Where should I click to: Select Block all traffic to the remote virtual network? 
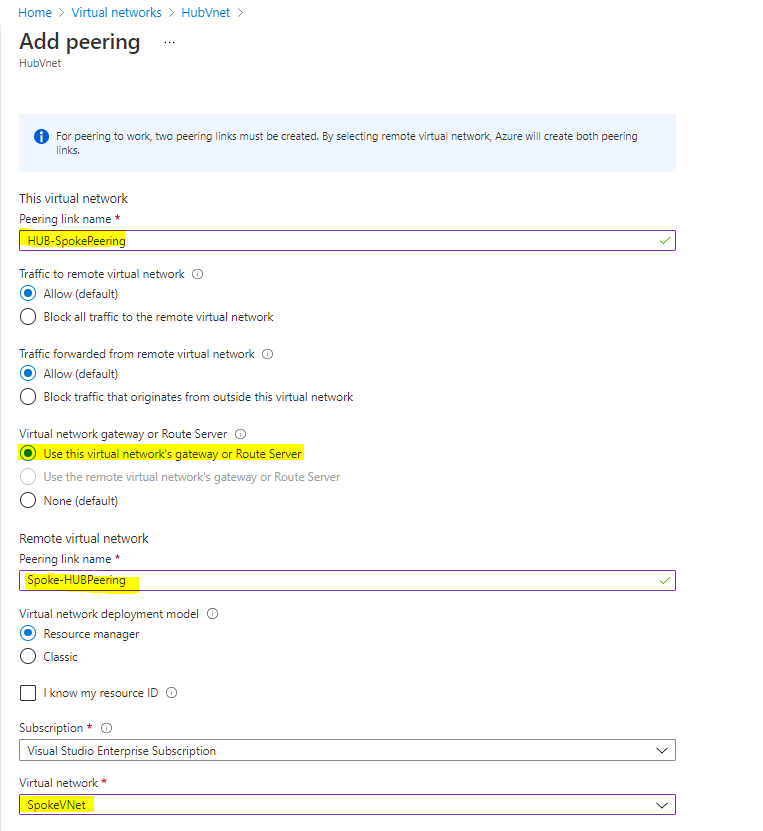pyautogui.click(x=29, y=317)
